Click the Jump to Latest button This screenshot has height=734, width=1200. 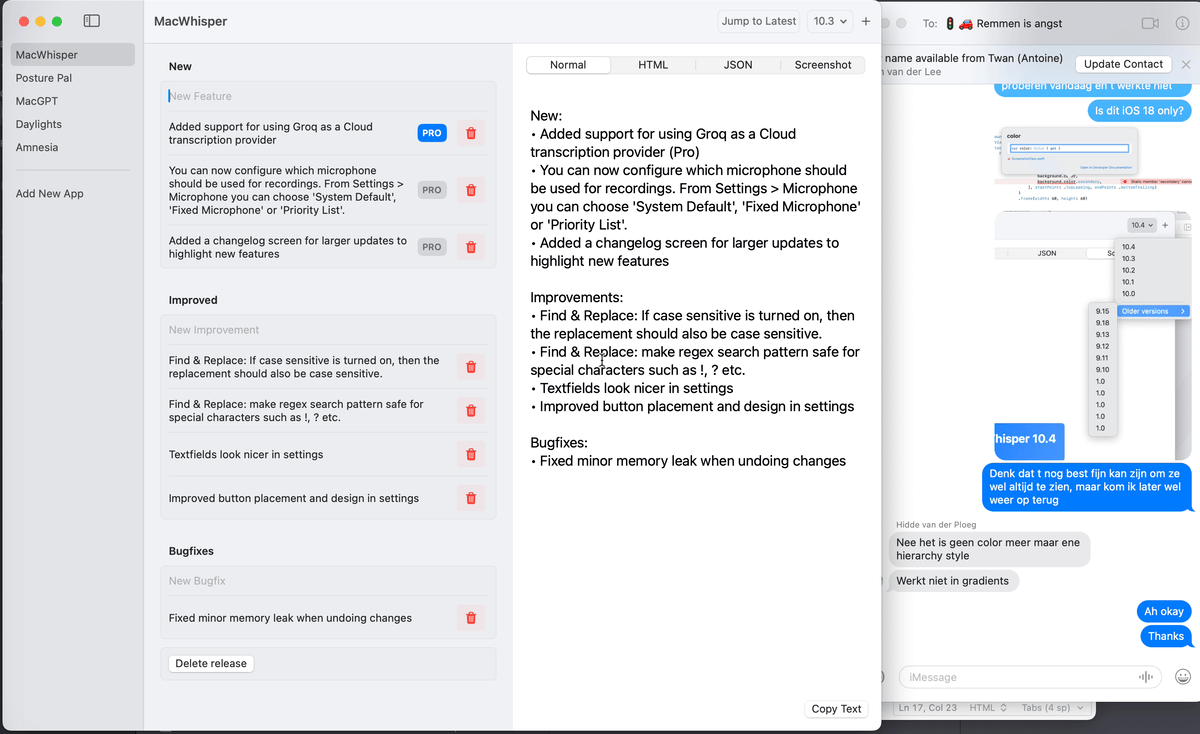(x=759, y=21)
